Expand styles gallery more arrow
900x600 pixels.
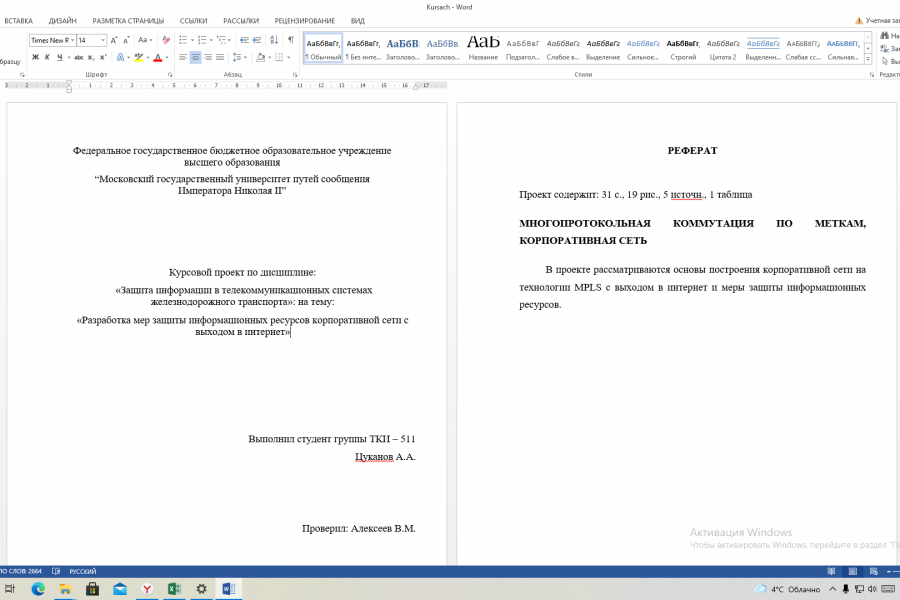pyautogui.click(x=868, y=59)
